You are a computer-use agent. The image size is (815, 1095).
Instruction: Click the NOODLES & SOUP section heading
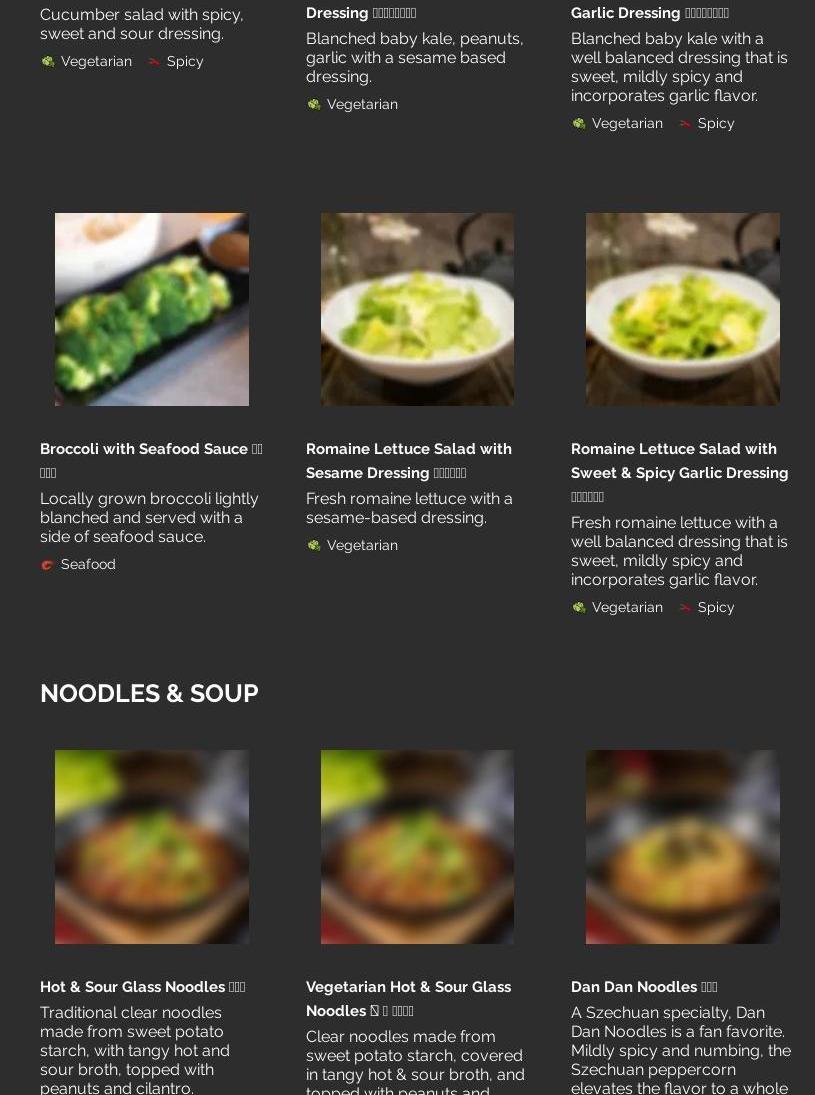coord(149,693)
